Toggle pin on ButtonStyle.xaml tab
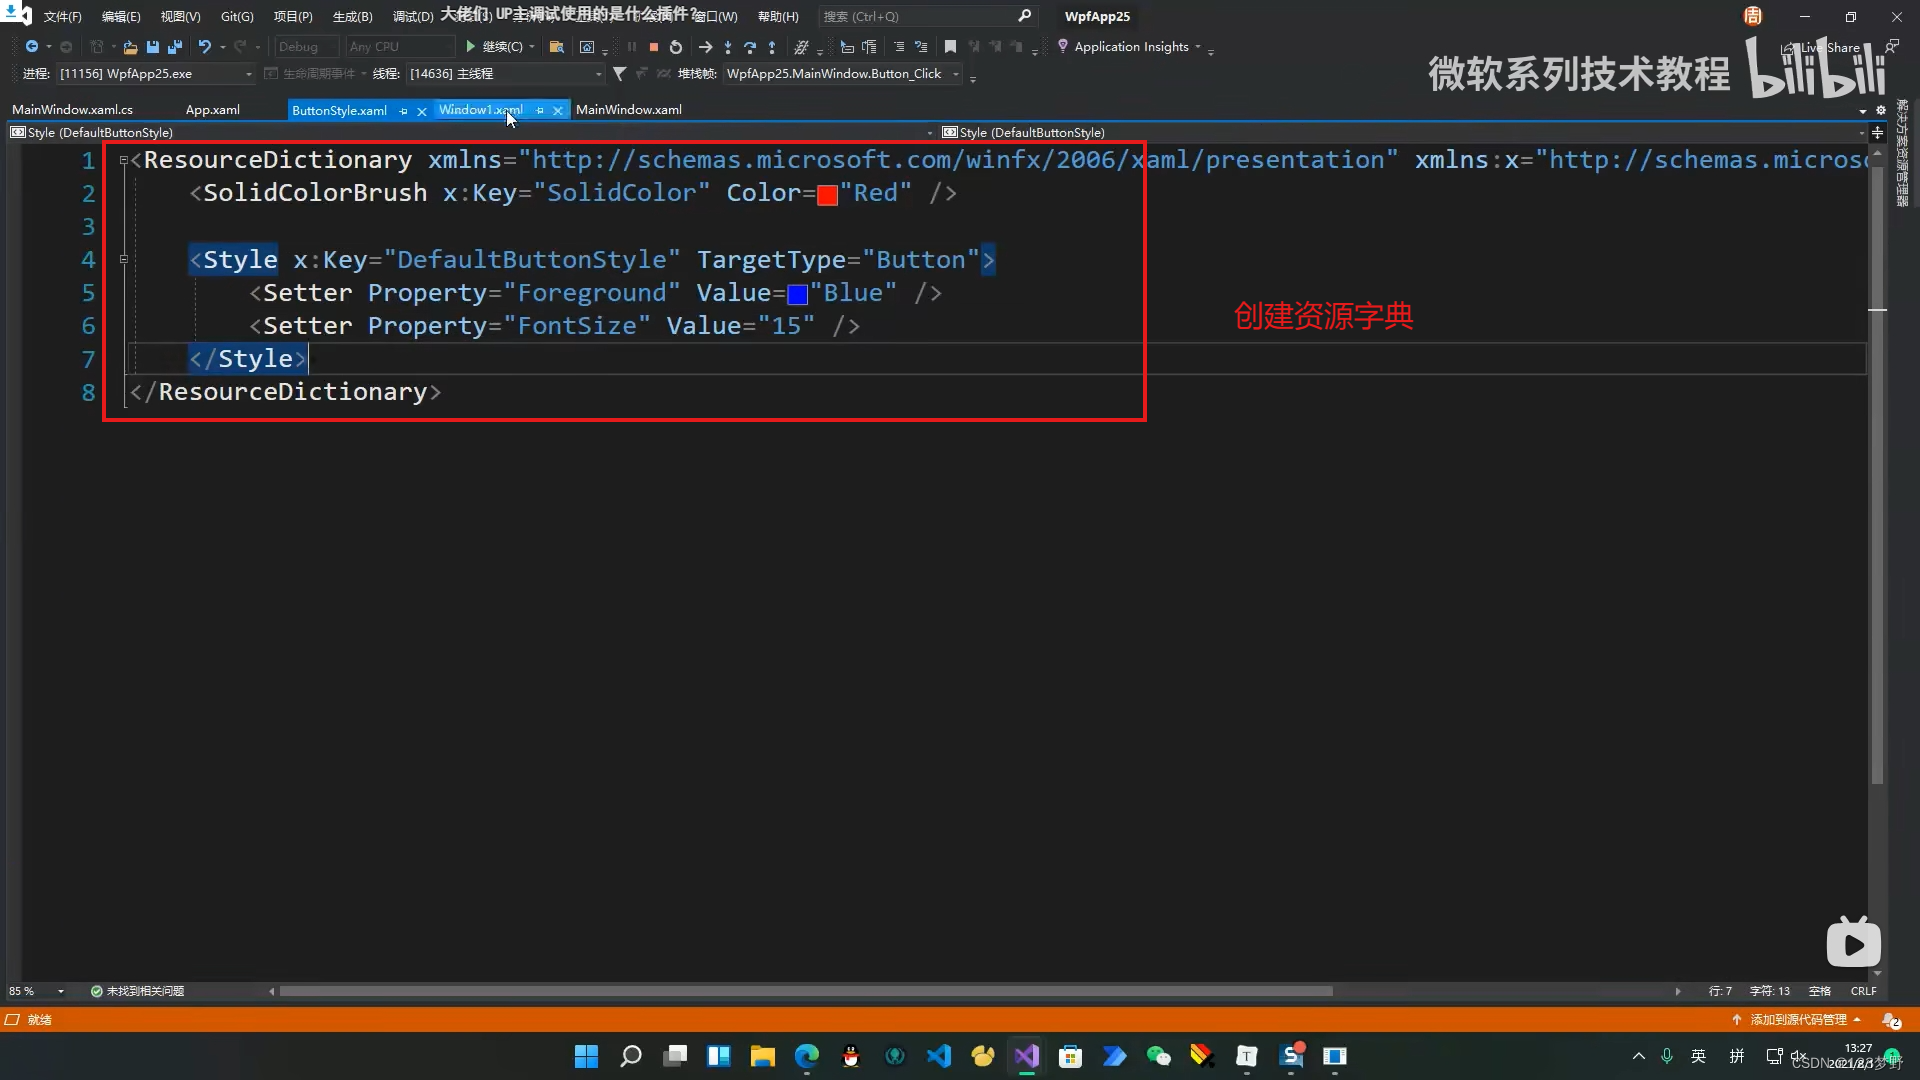Image resolution: width=1920 pixels, height=1080 pixels. pos(404,111)
